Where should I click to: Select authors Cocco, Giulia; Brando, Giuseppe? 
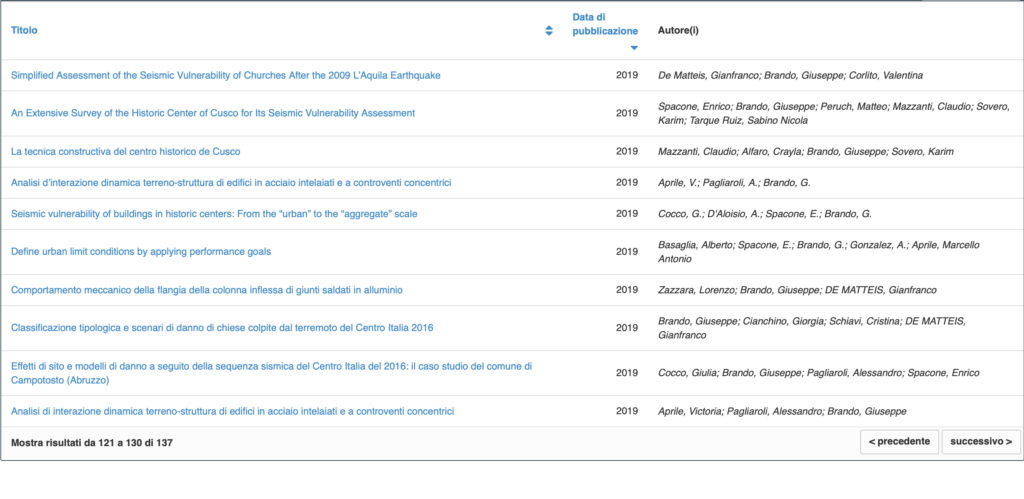(818, 373)
